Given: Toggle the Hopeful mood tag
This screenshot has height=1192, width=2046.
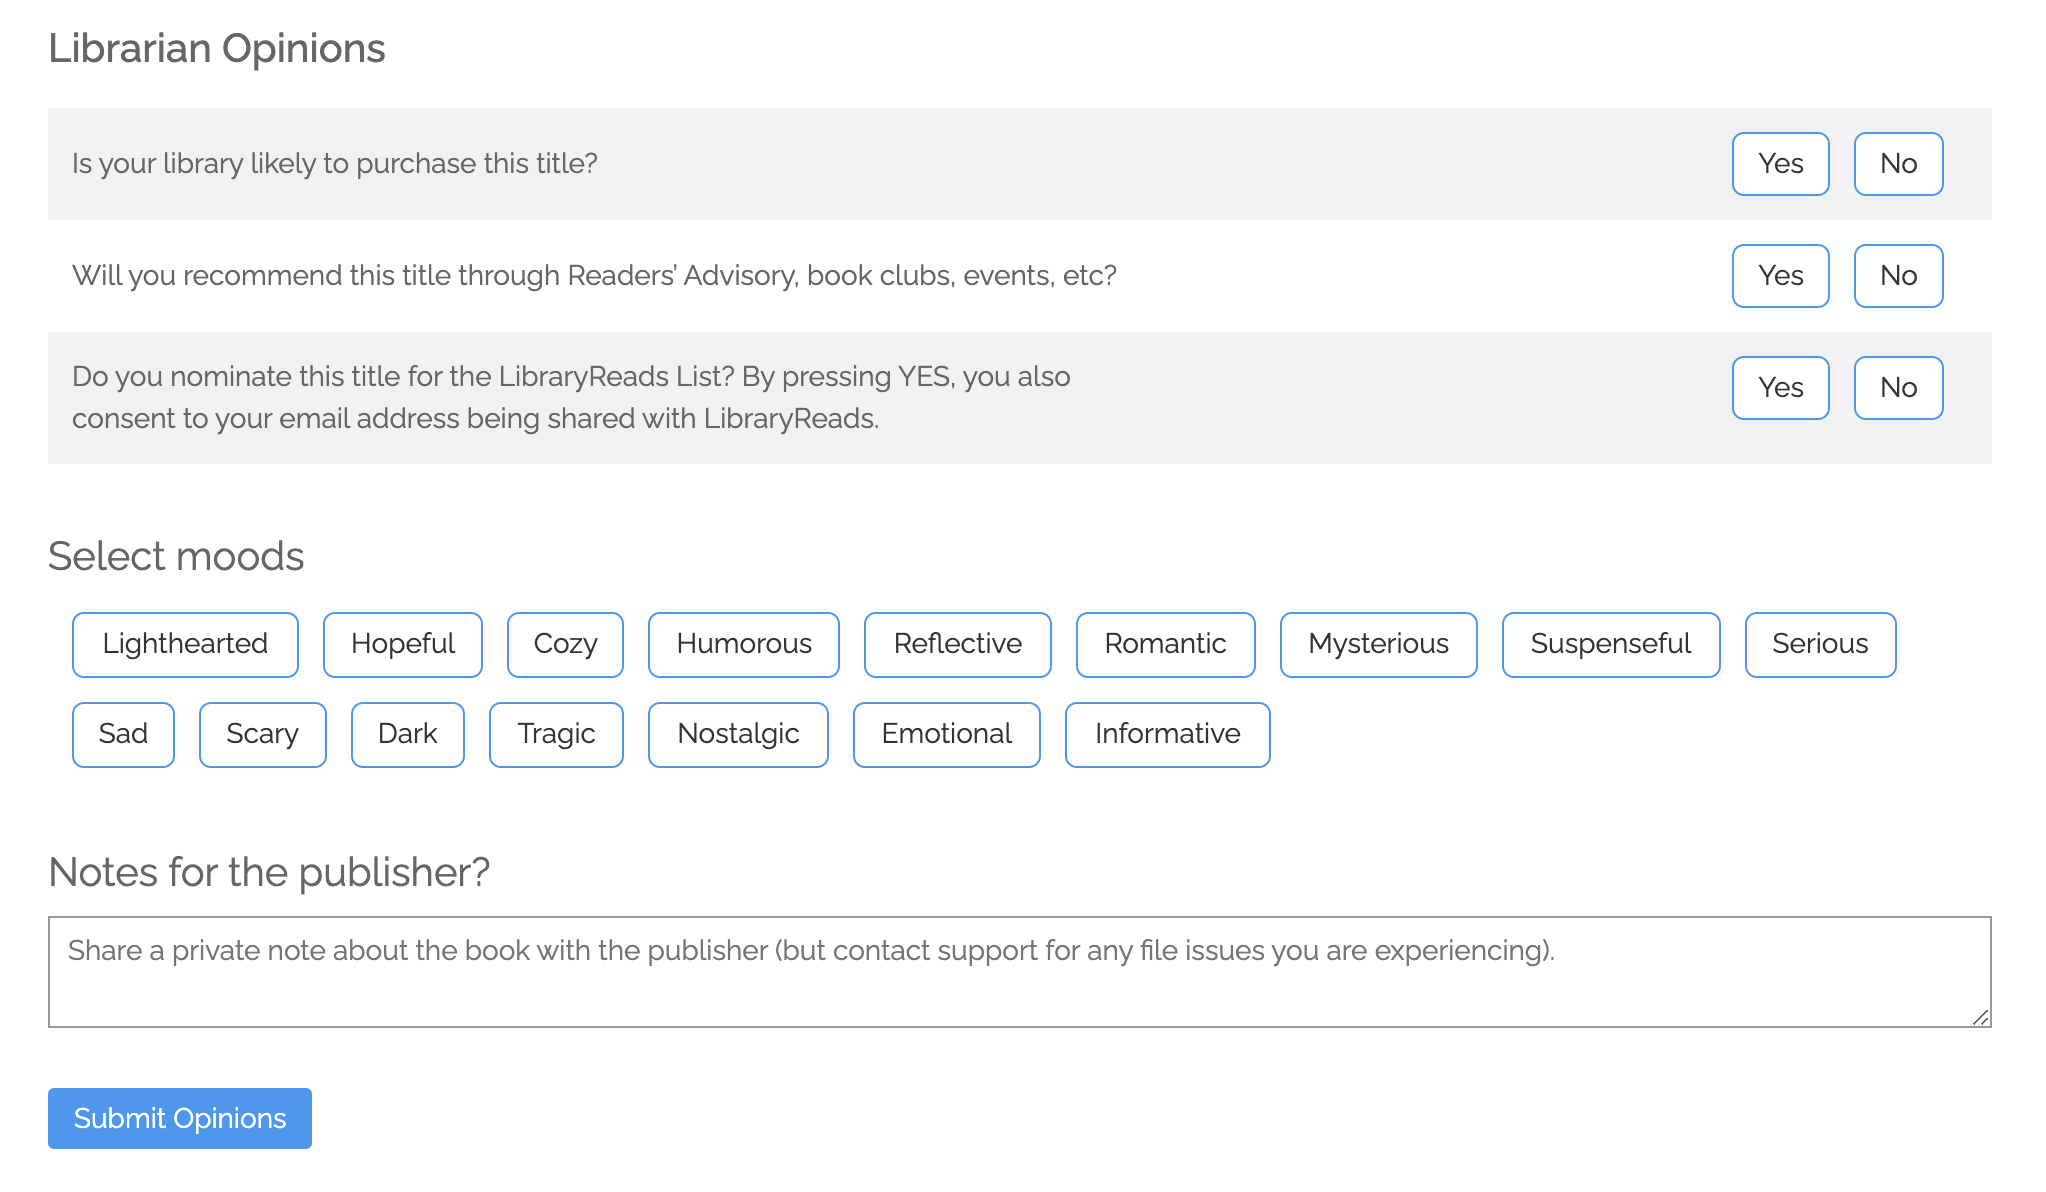Looking at the screenshot, I should [x=403, y=645].
